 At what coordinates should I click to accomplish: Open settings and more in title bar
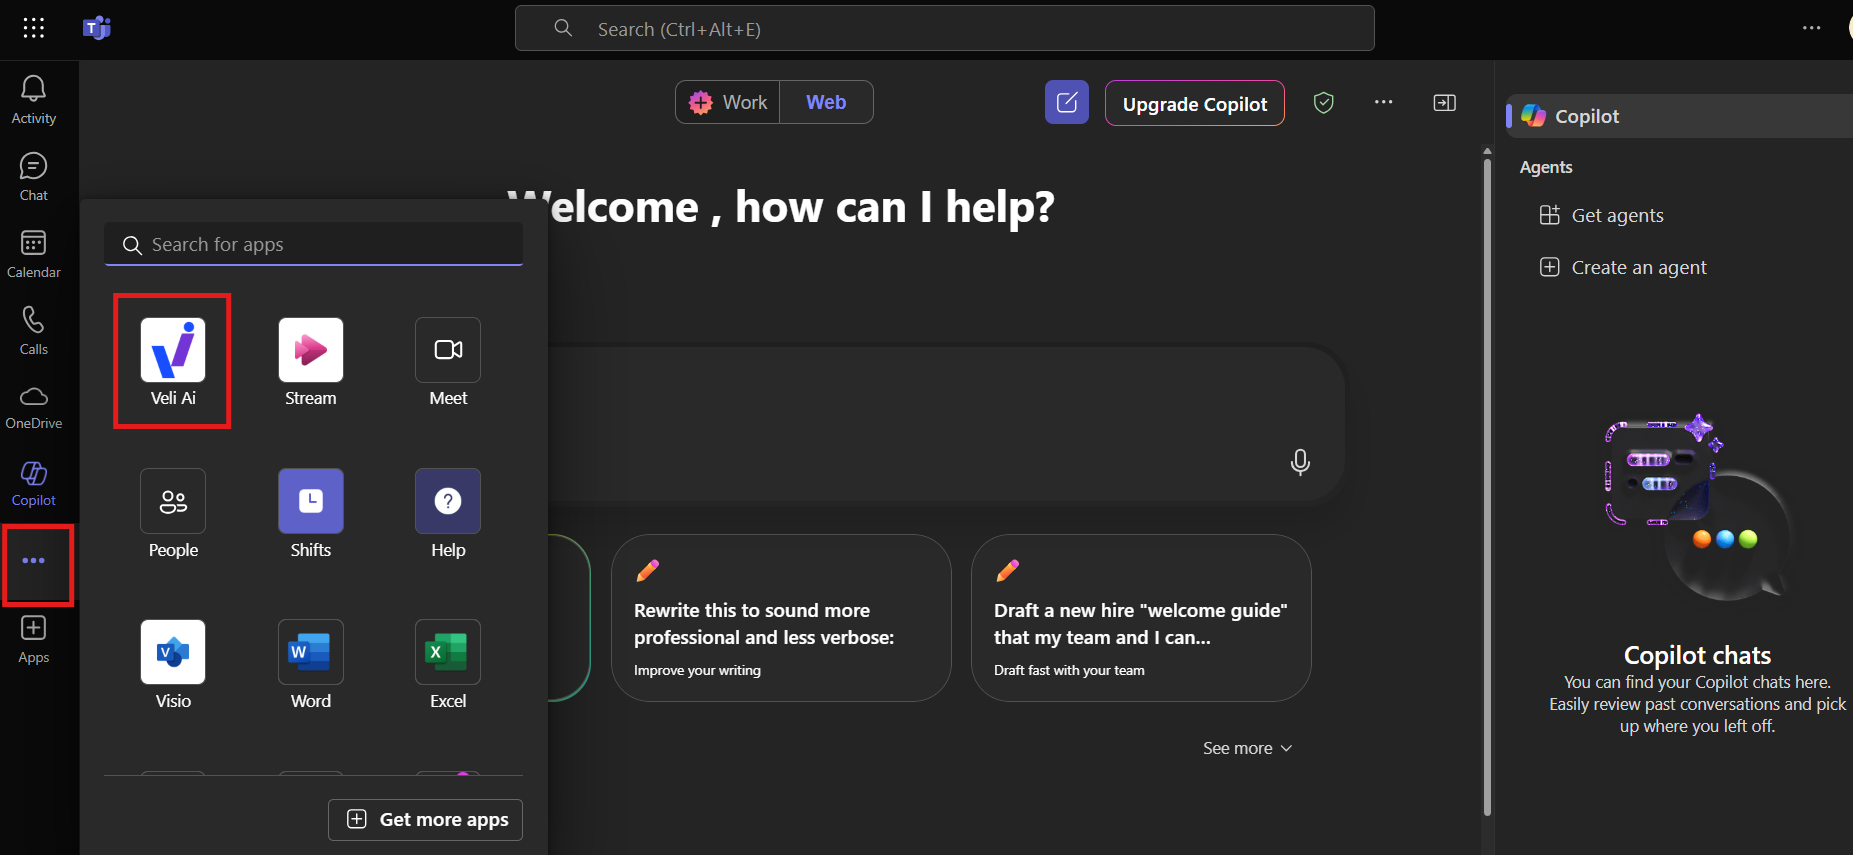point(1812,28)
